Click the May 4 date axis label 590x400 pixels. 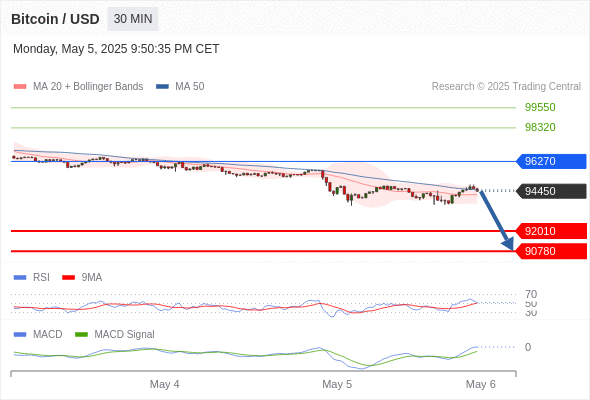pos(164,384)
